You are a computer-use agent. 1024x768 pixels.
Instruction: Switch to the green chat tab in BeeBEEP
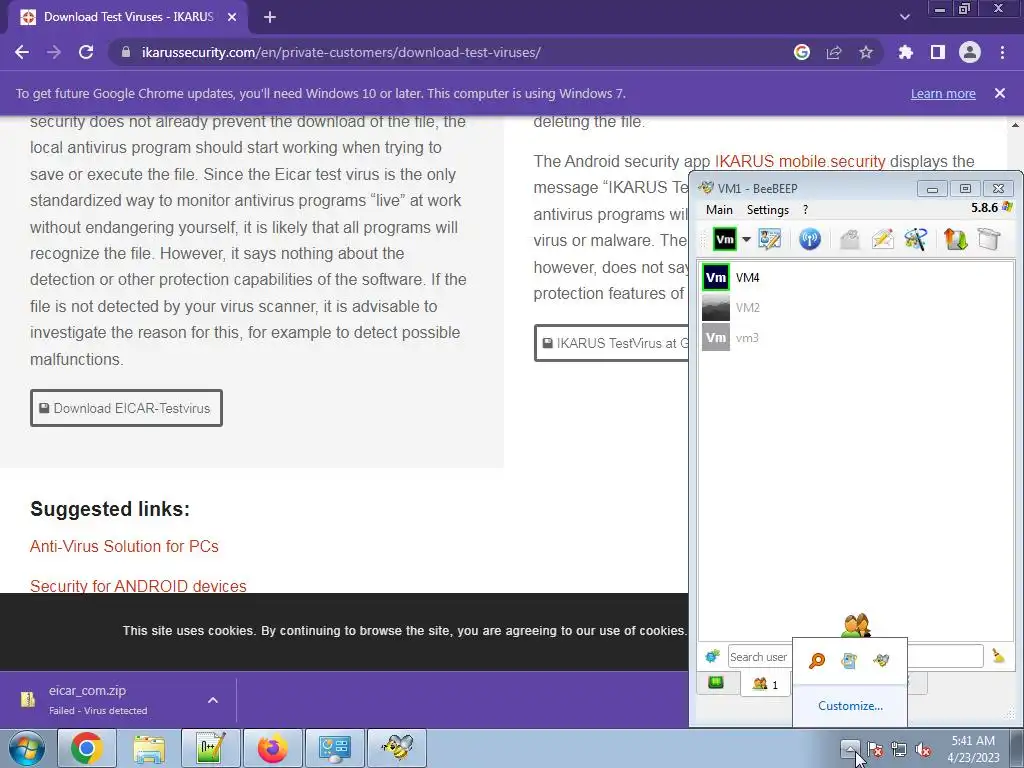[716, 683]
